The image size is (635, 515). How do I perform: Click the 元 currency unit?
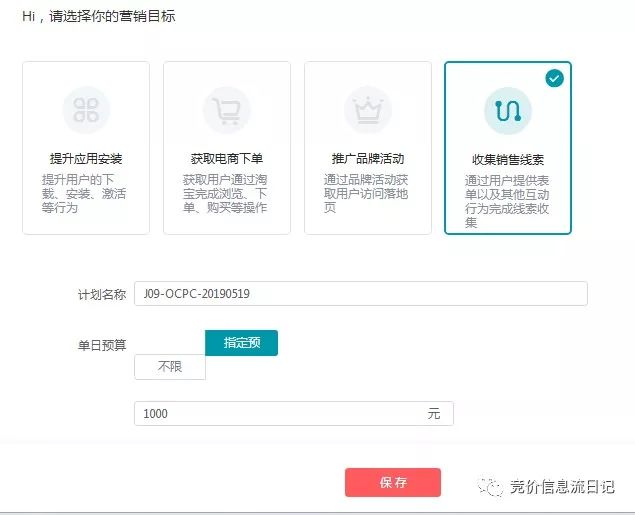(434, 414)
